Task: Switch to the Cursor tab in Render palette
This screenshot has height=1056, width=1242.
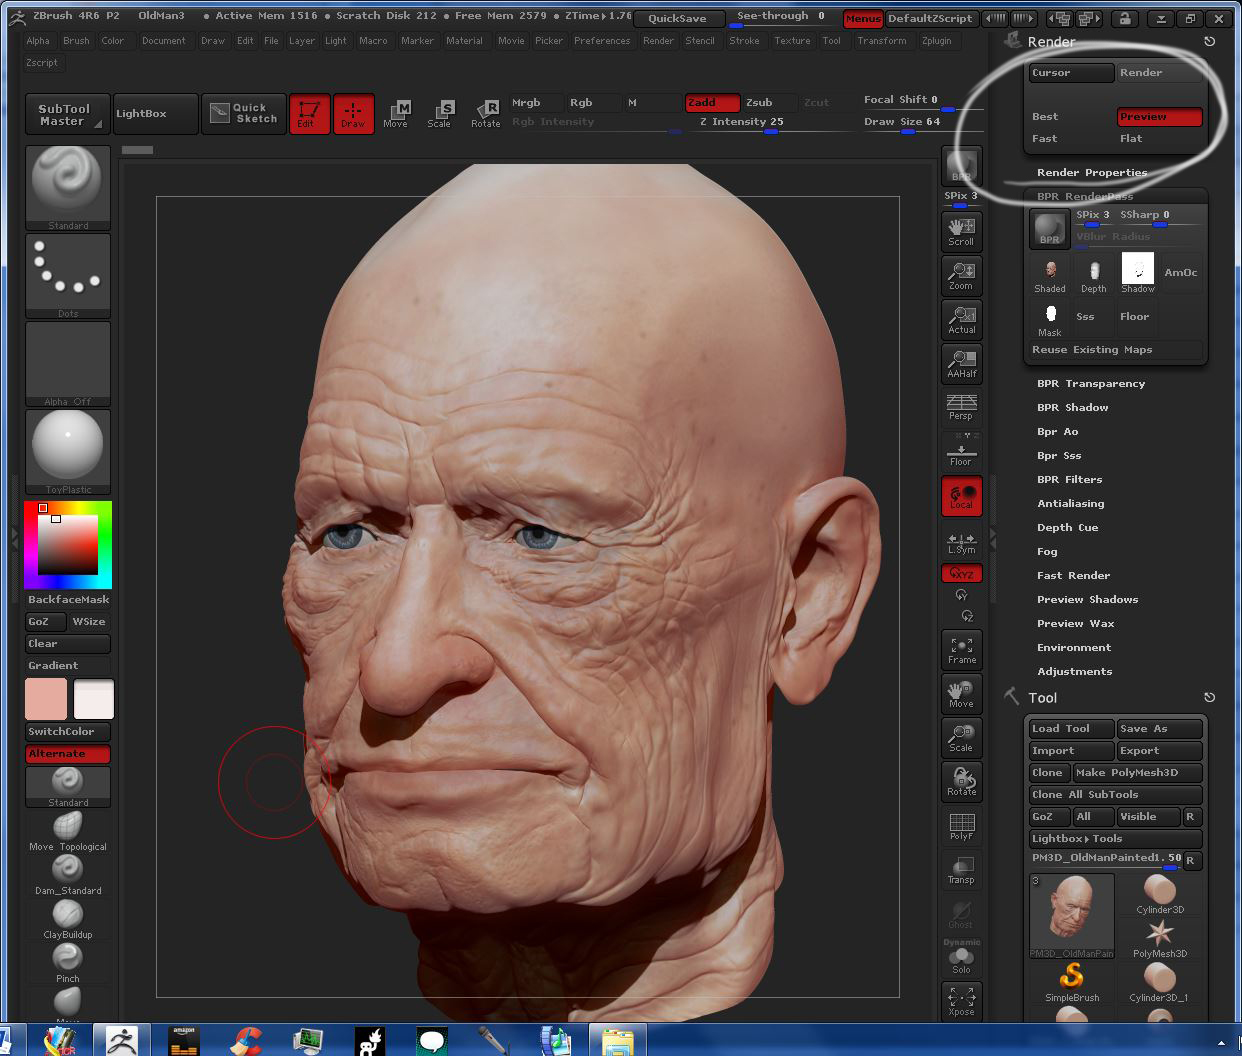Action: pos(1070,72)
